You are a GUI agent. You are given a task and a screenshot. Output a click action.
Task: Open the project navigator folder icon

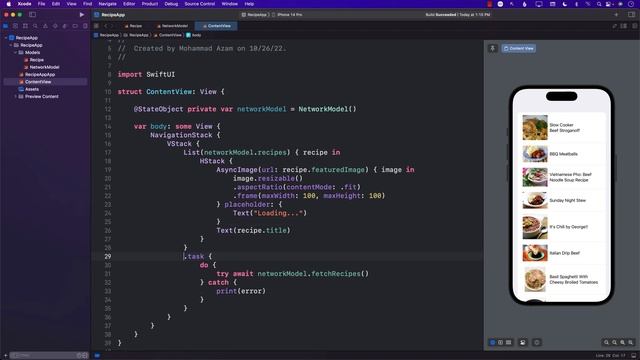tap(6, 26)
